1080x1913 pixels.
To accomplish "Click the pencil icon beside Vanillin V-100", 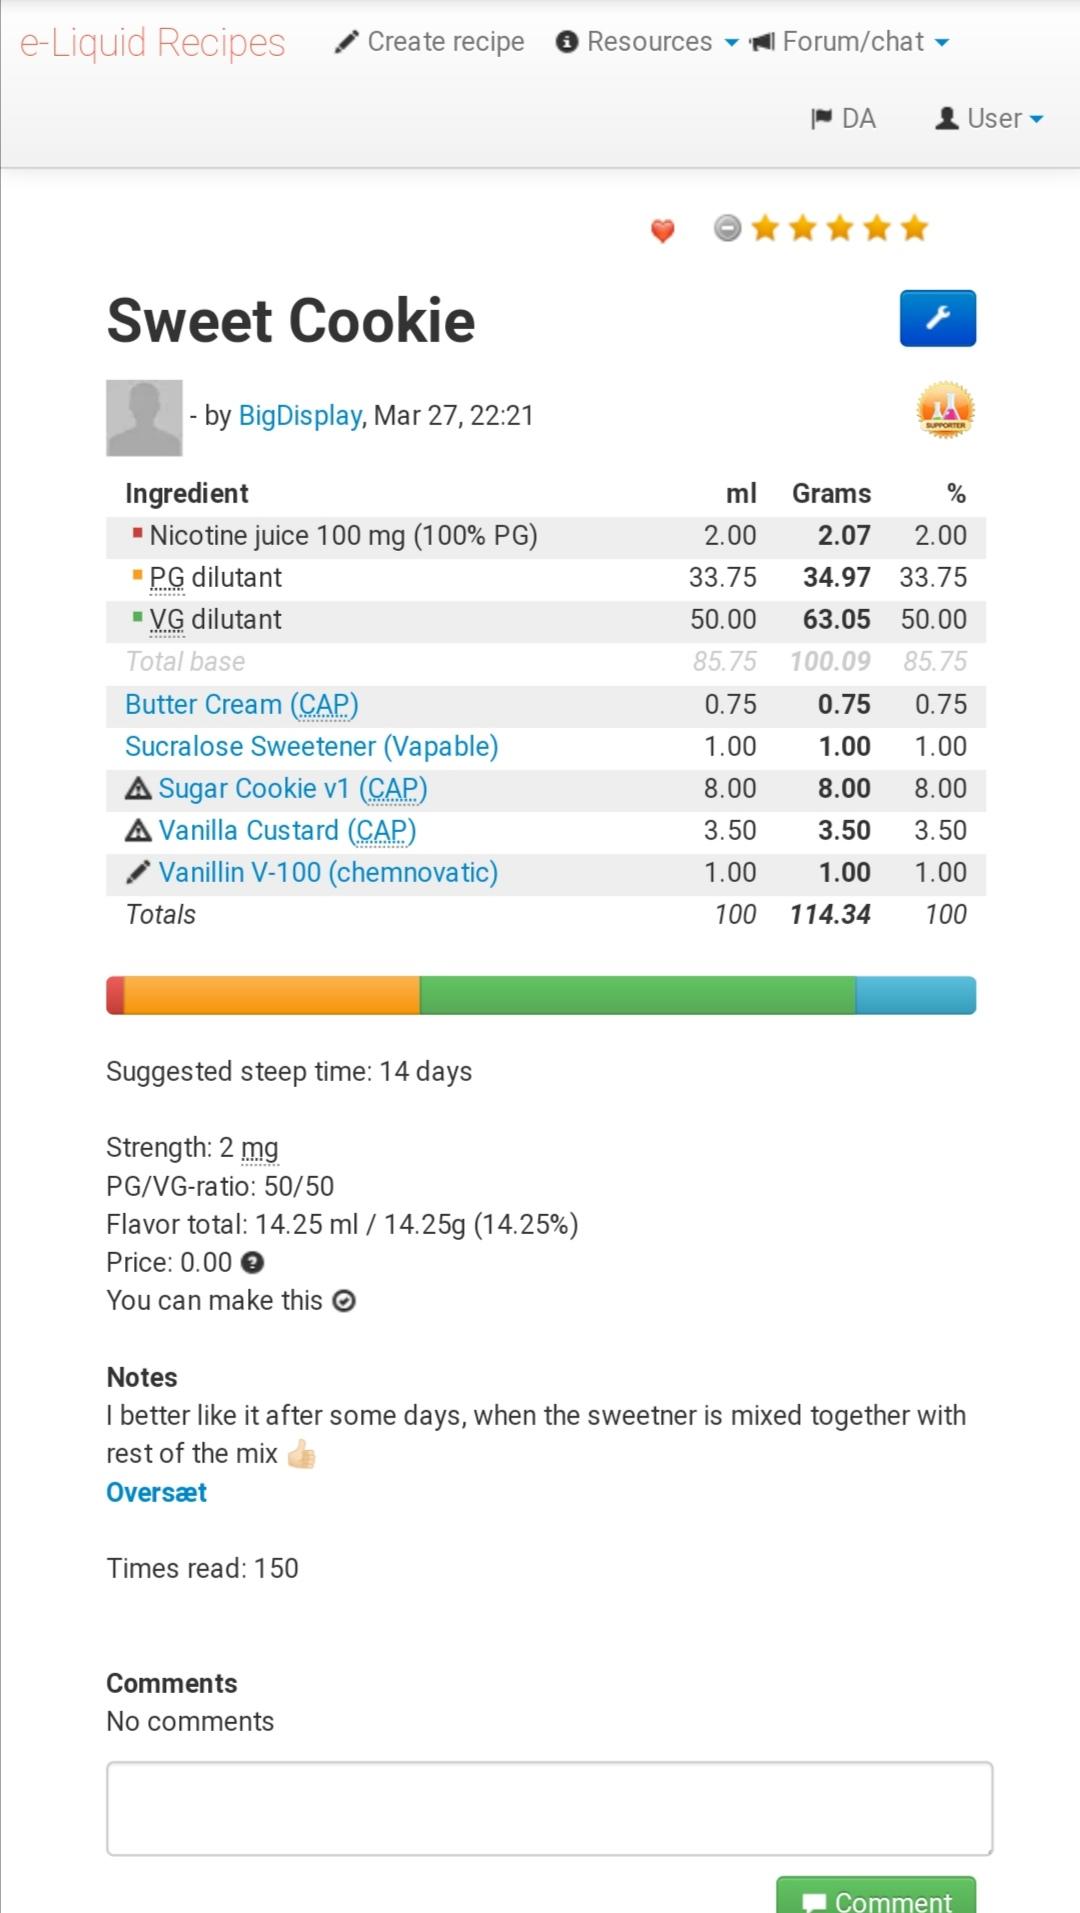I will (x=138, y=873).
